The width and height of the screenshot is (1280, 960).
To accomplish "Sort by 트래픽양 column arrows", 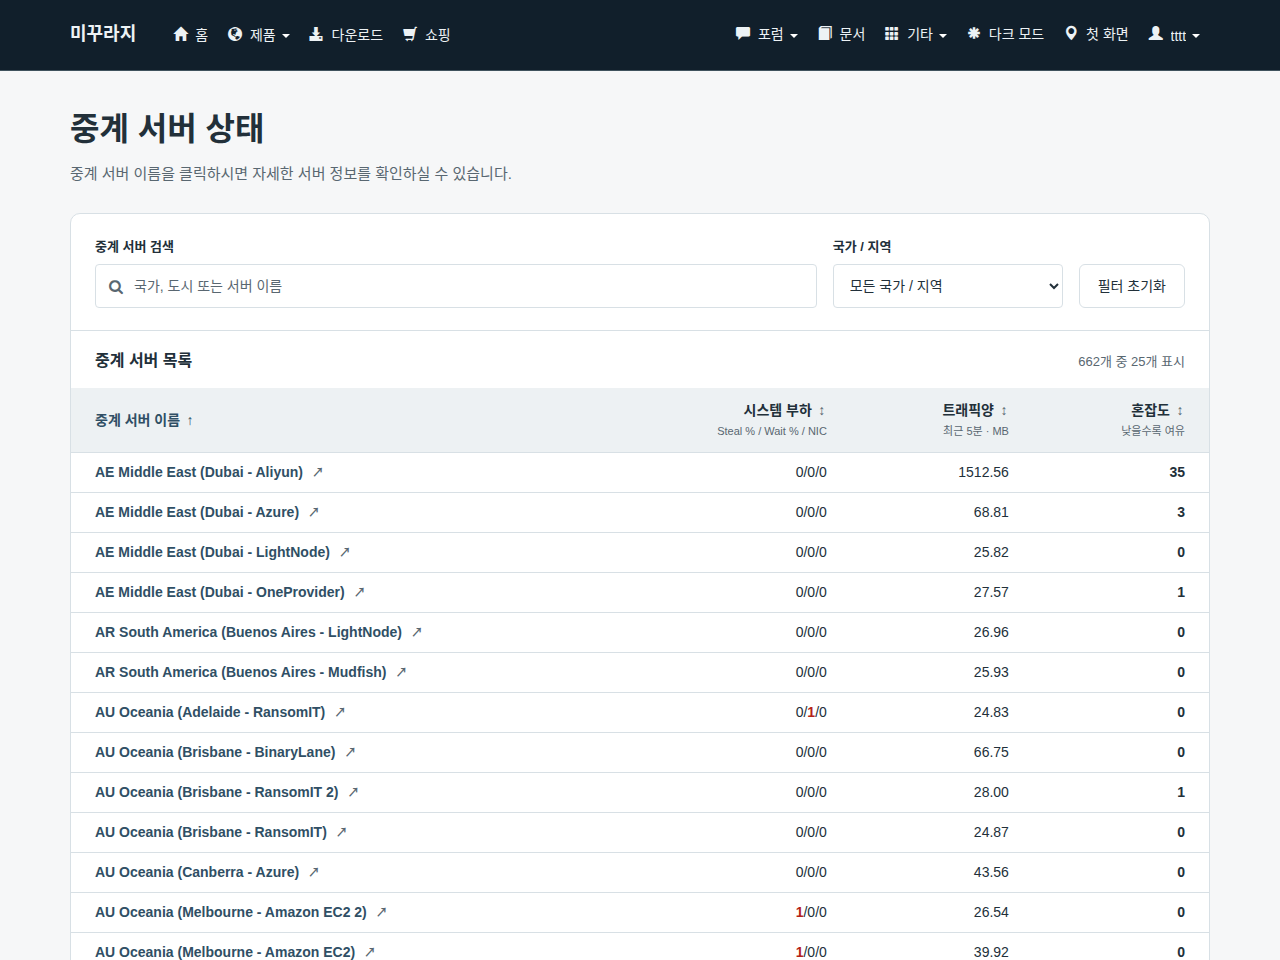I will [1004, 411].
